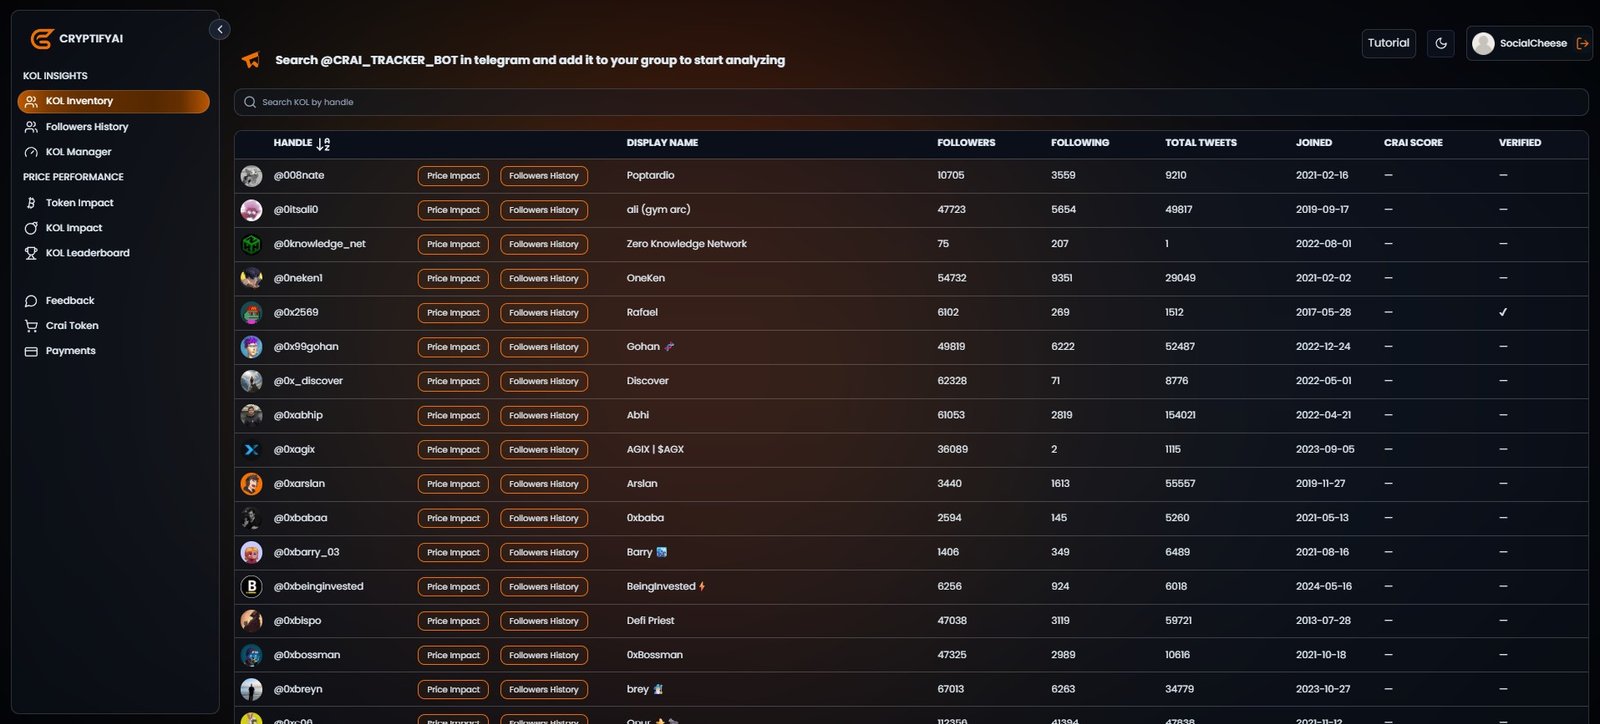The image size is (1600, 724).
Task: Open Followers History for @0knowledge_net
Action: pyautogui.click(x=544, y=244)
